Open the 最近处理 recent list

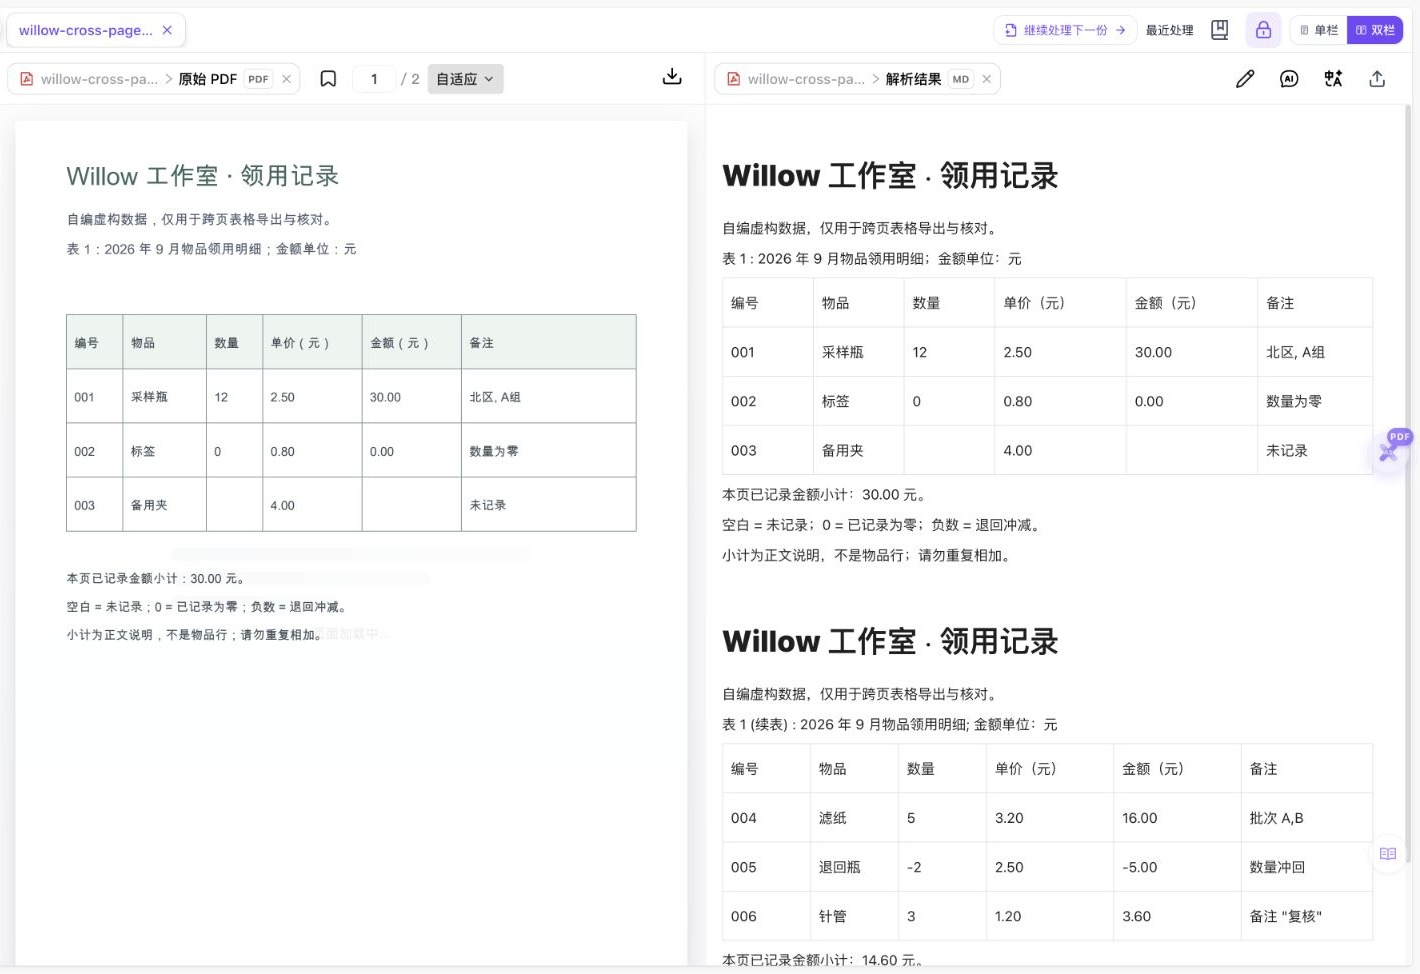pos(1170,30)
